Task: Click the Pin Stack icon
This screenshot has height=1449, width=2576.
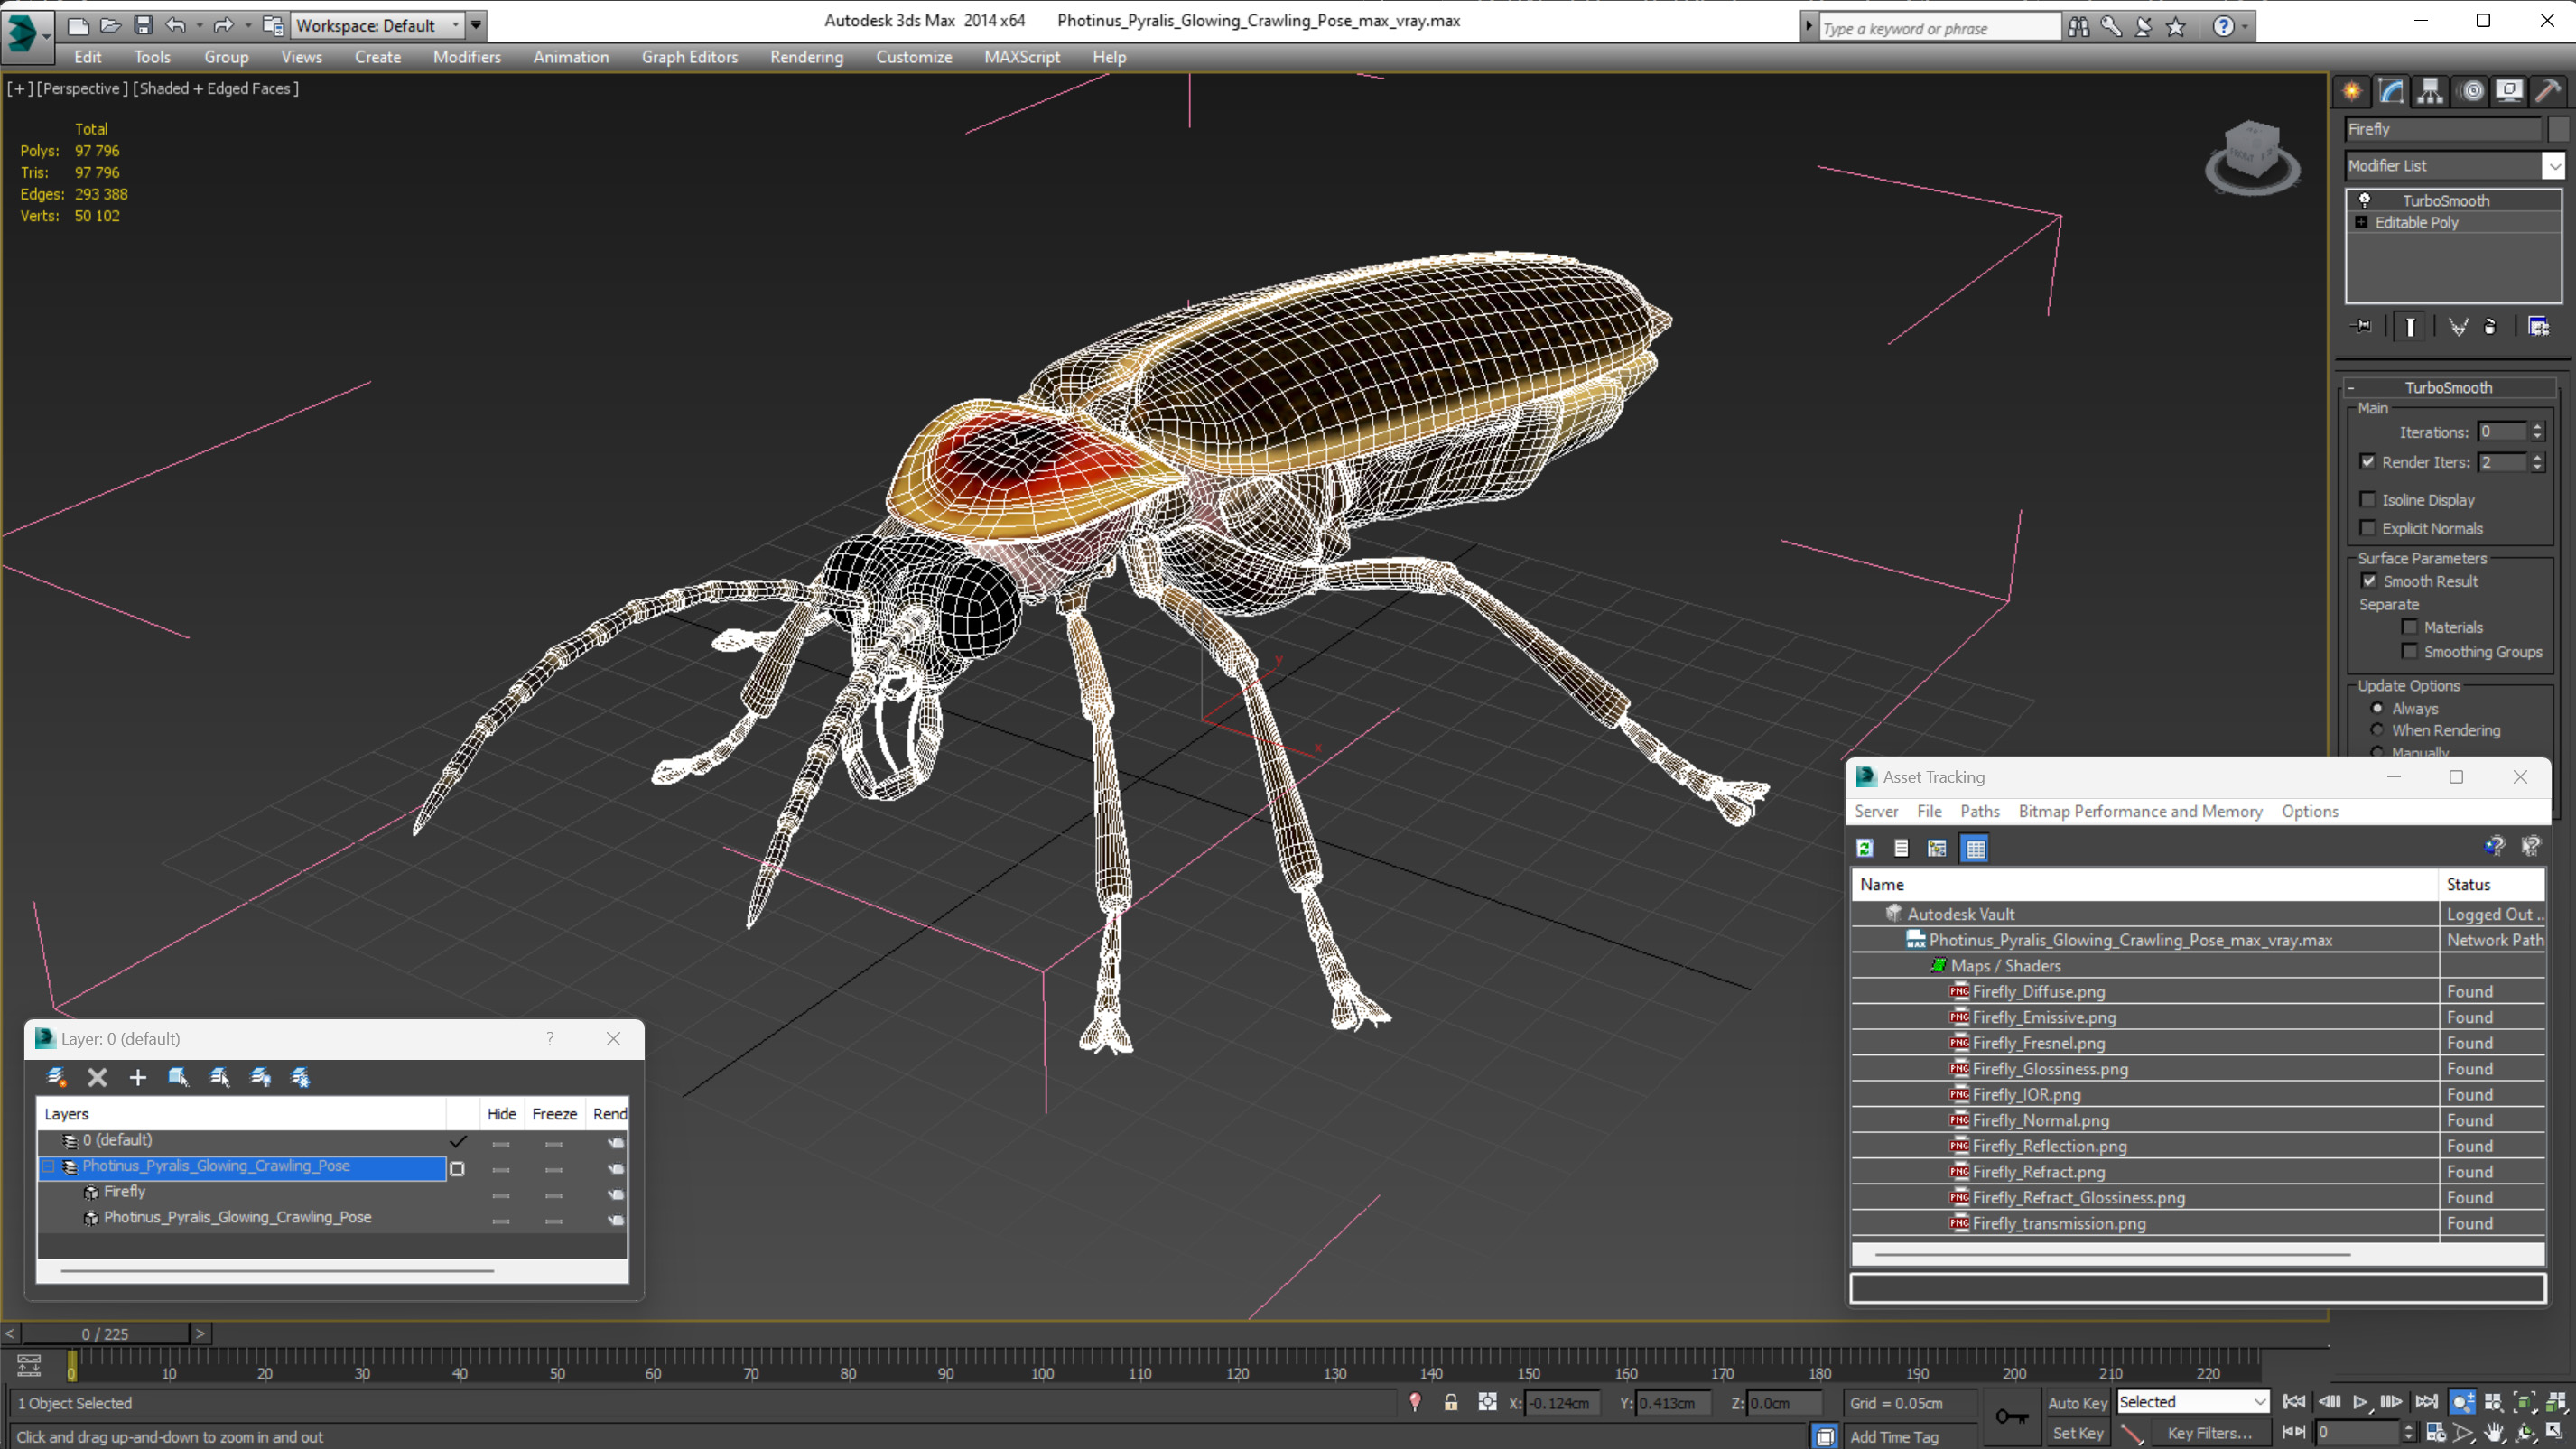Action: coord(2362,326)
